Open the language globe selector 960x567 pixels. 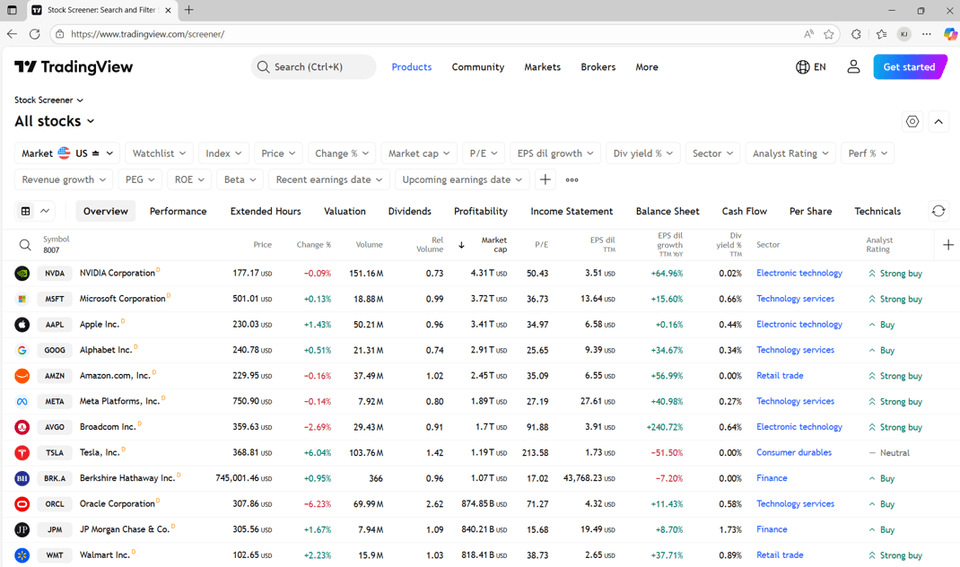tap(811, 67)
